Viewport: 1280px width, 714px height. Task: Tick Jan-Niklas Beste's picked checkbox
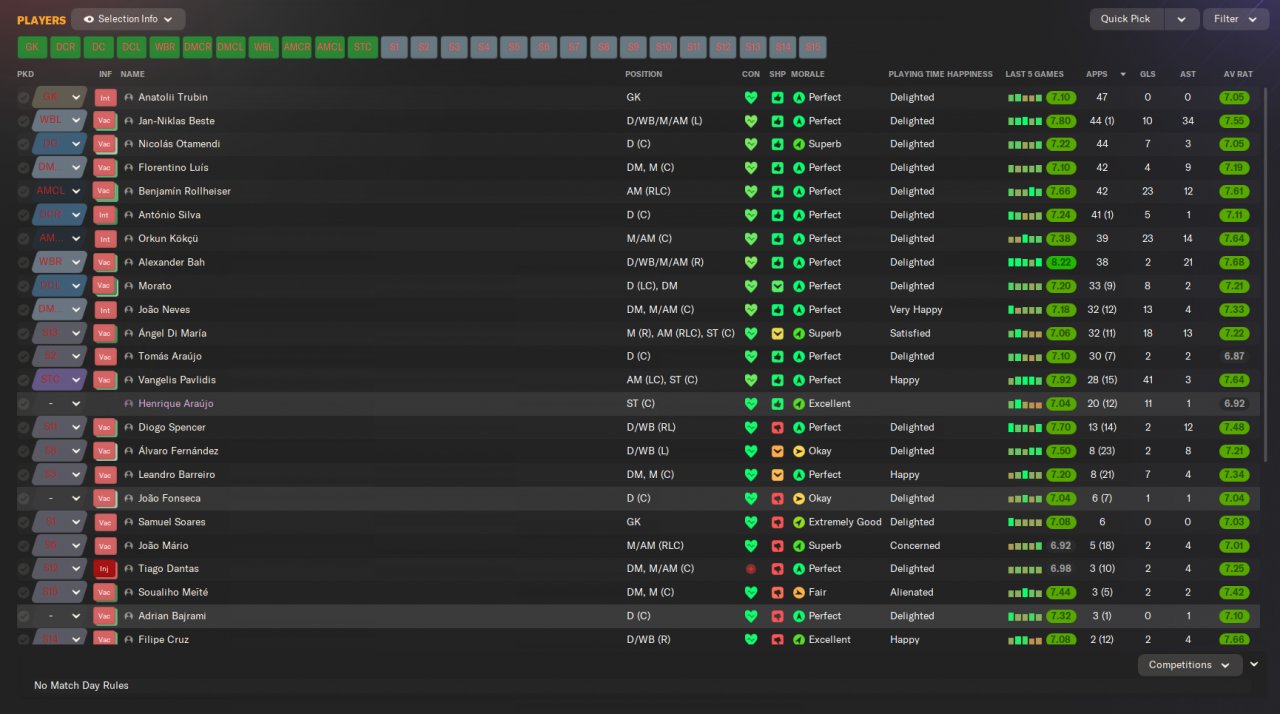(23, 121)
